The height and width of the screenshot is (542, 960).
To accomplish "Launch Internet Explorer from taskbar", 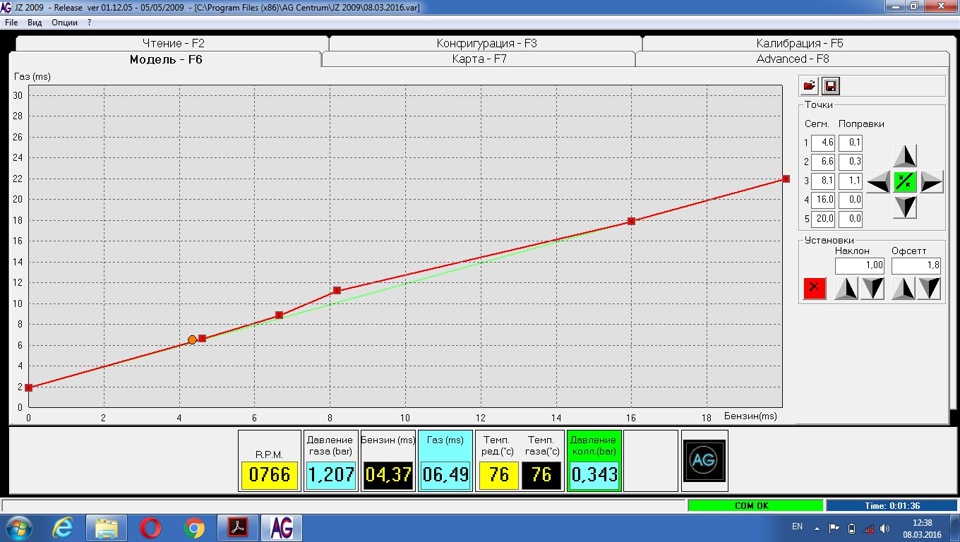I will click(62, 527).
